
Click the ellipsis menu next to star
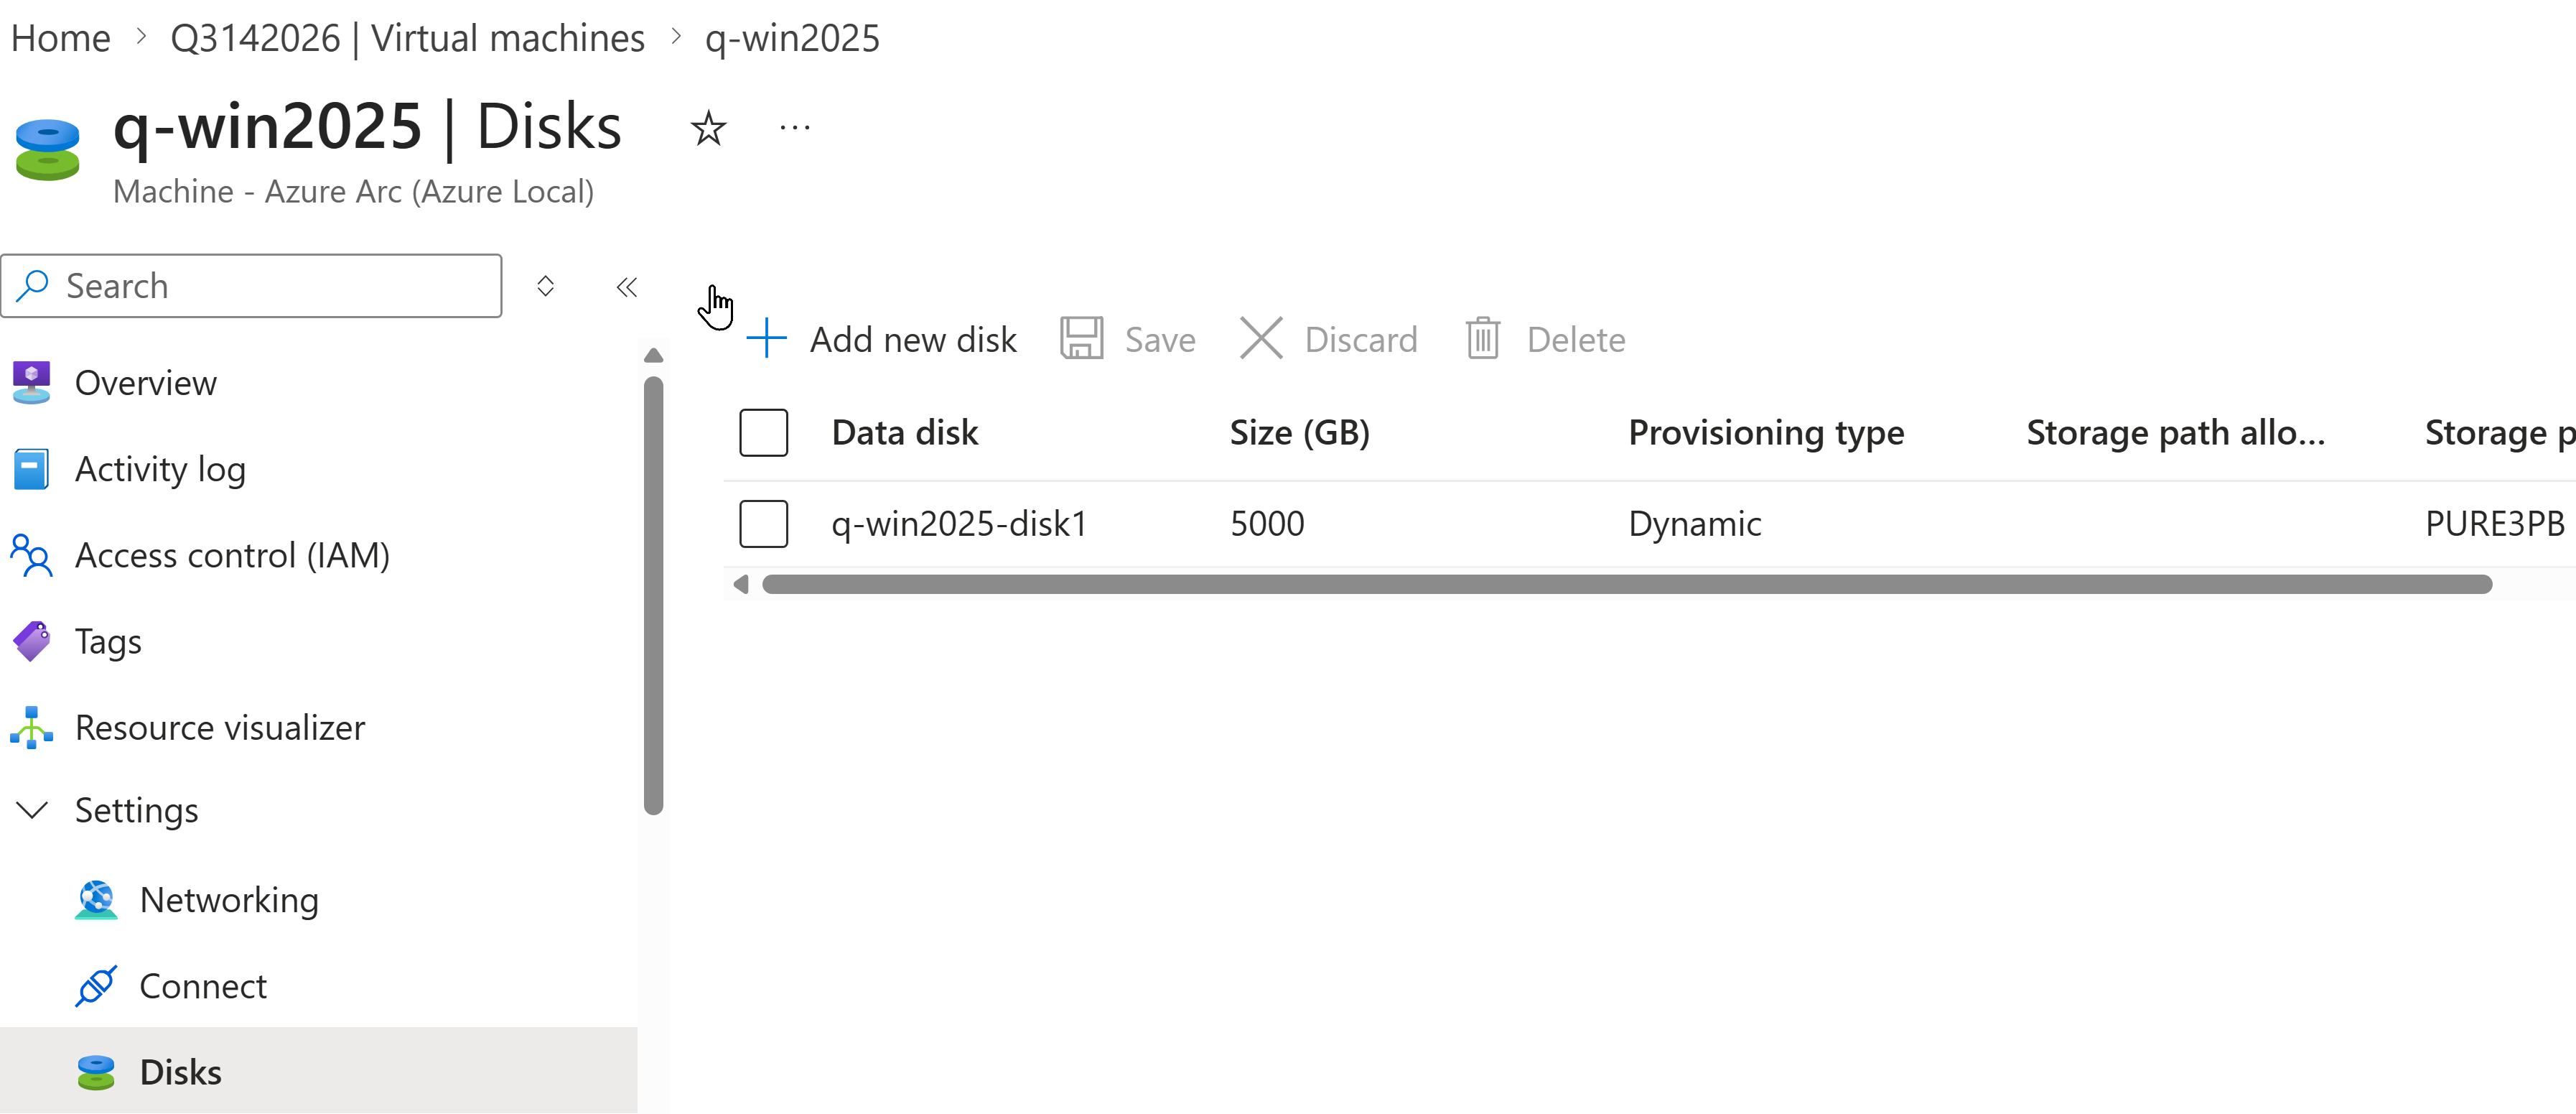(x=793, y=126)
